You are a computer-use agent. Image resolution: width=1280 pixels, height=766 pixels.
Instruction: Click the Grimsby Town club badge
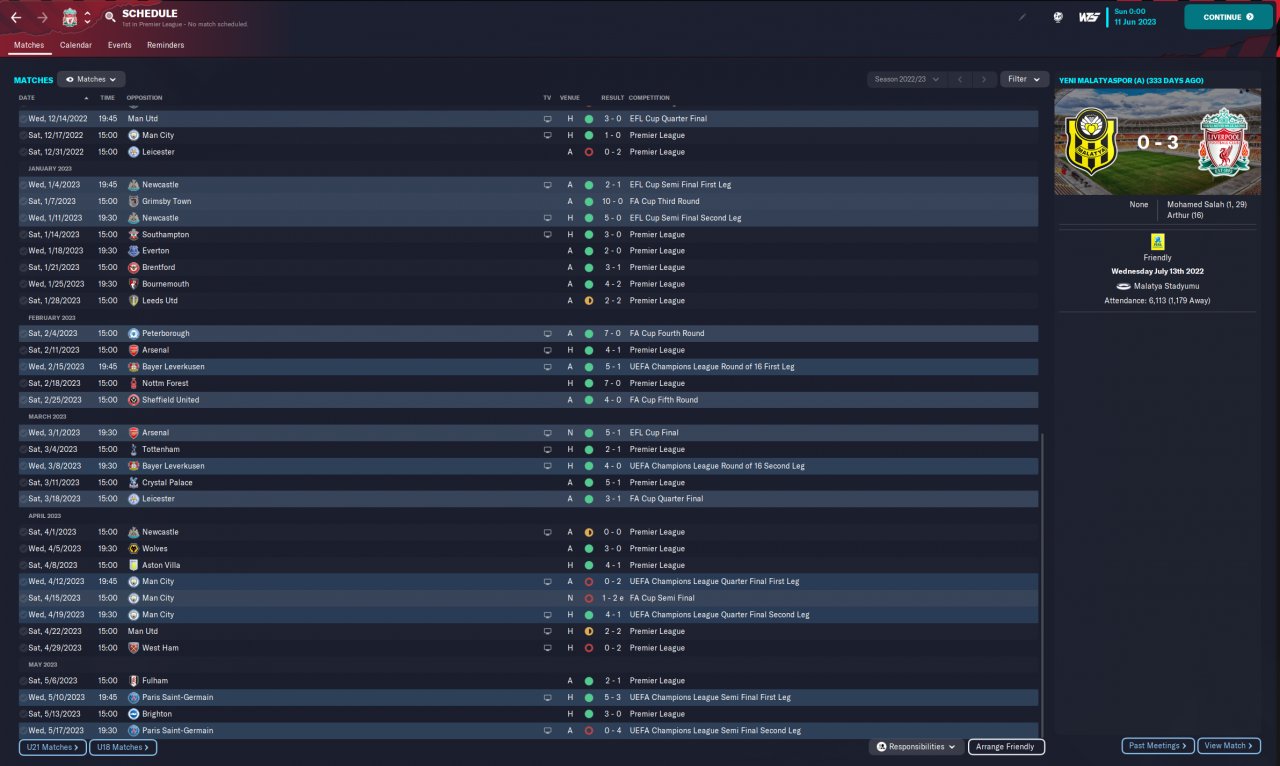134,201
